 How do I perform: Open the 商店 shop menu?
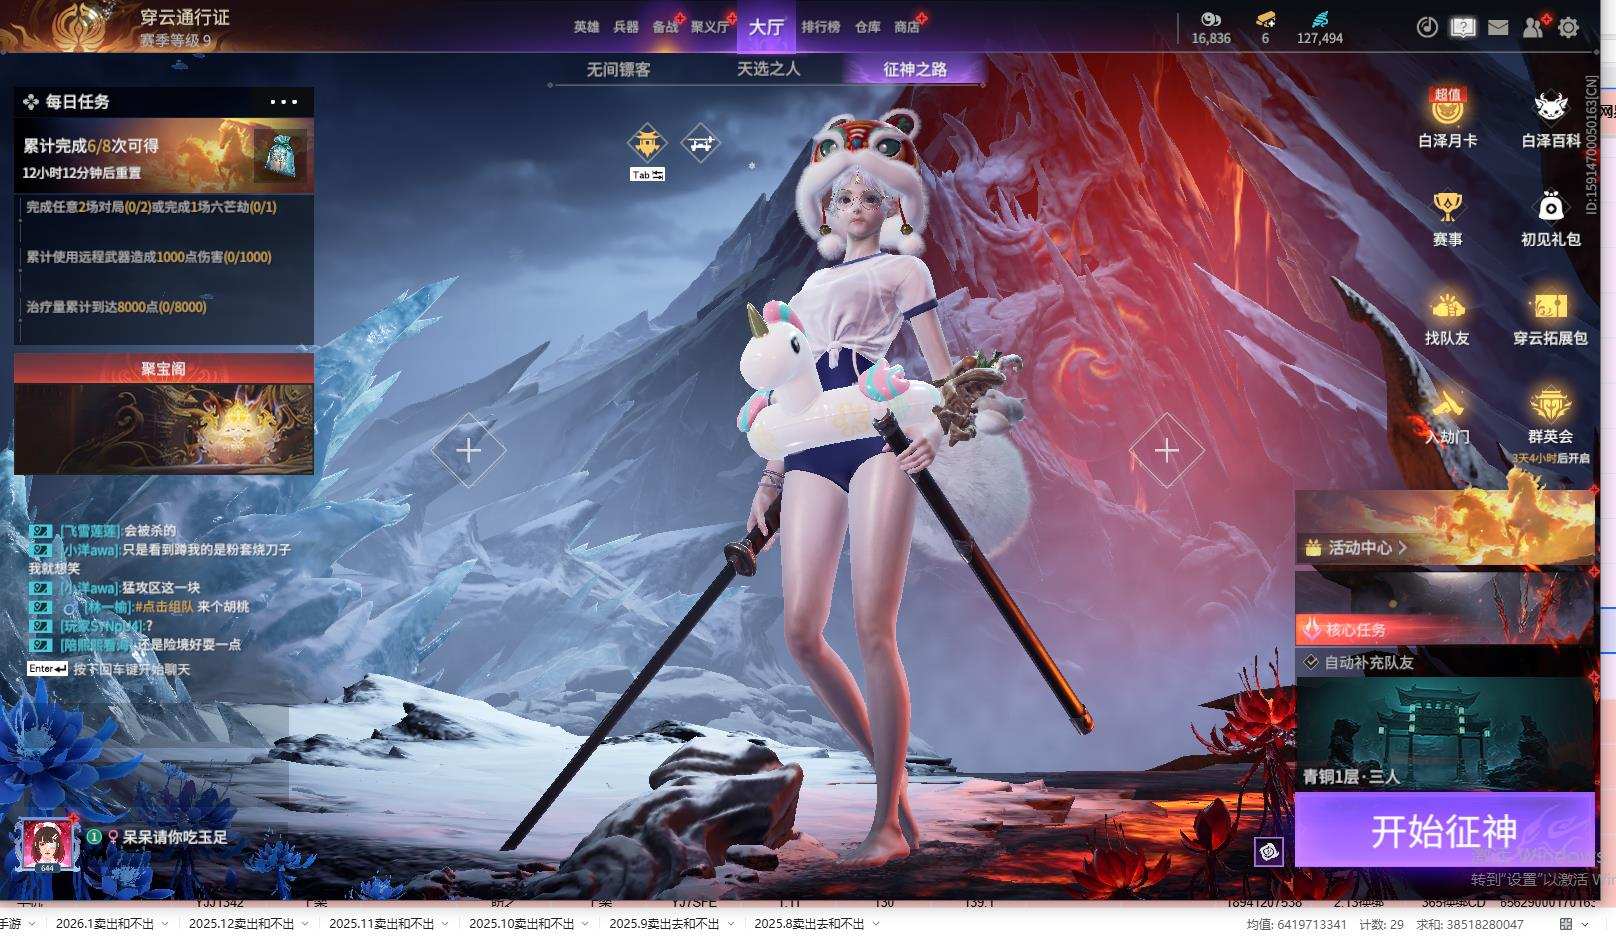(907, 27)
